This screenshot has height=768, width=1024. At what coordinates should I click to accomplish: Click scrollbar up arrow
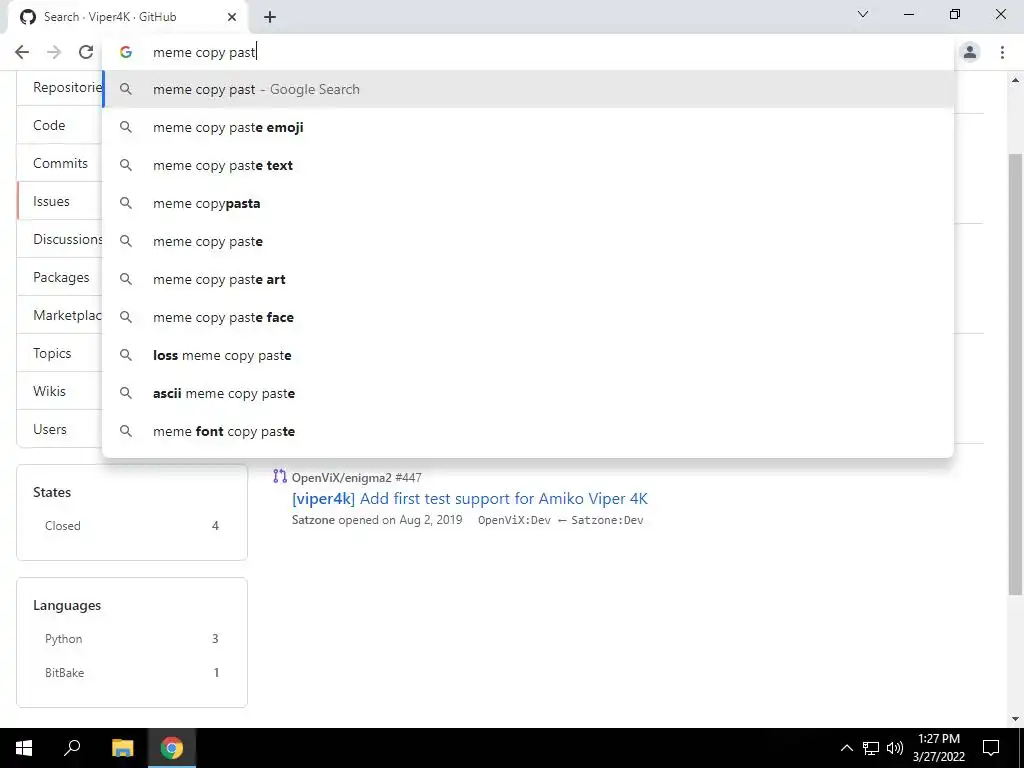click(x=1015, y=80)
